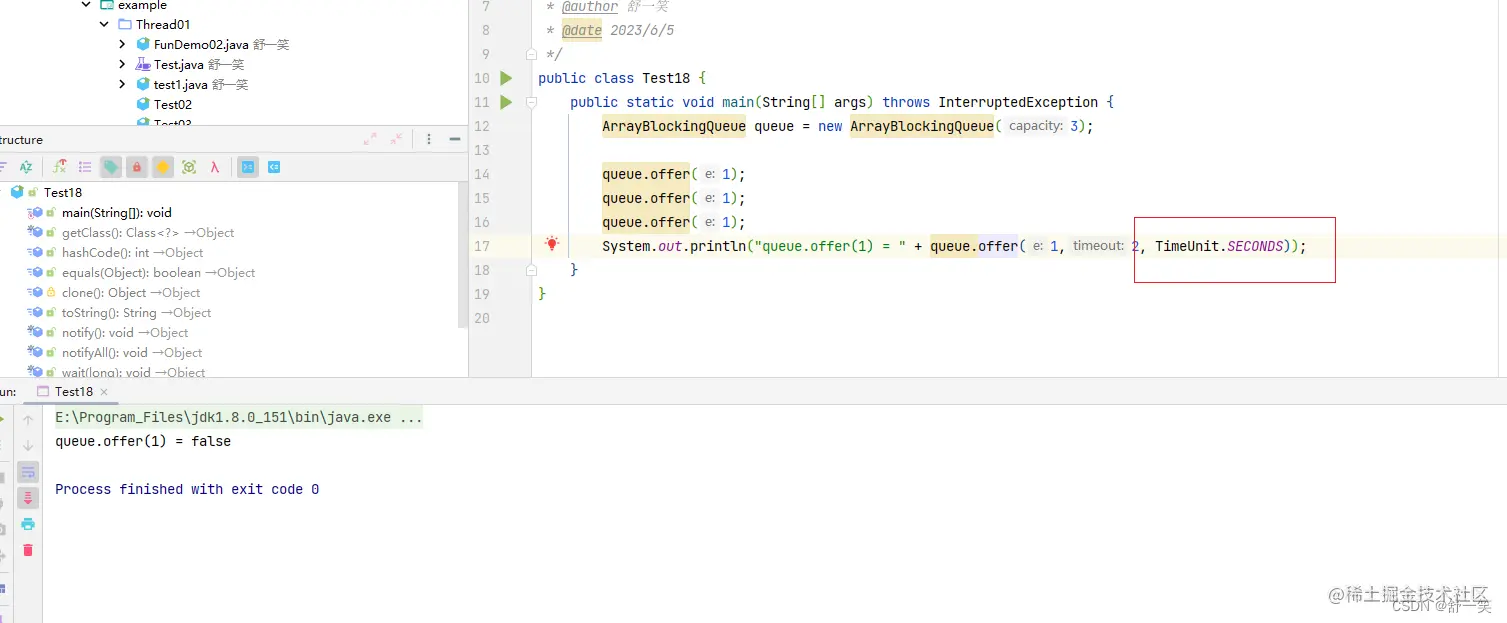Toggle scroll to end in Run console
Viewport: 1507px width, 623px height.
click(28, 498)
